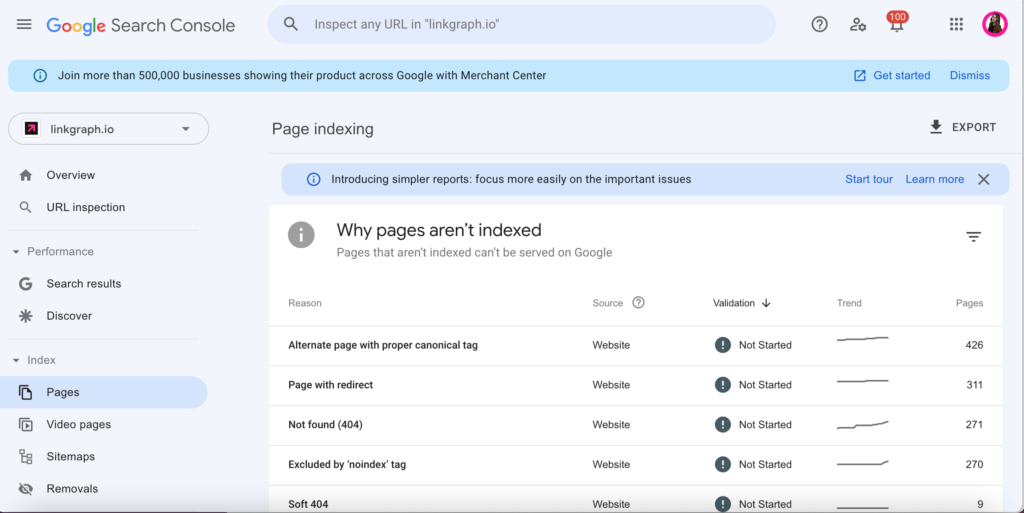Collapse the Index section
This screenshot has height=513, width=1024.
16,360
